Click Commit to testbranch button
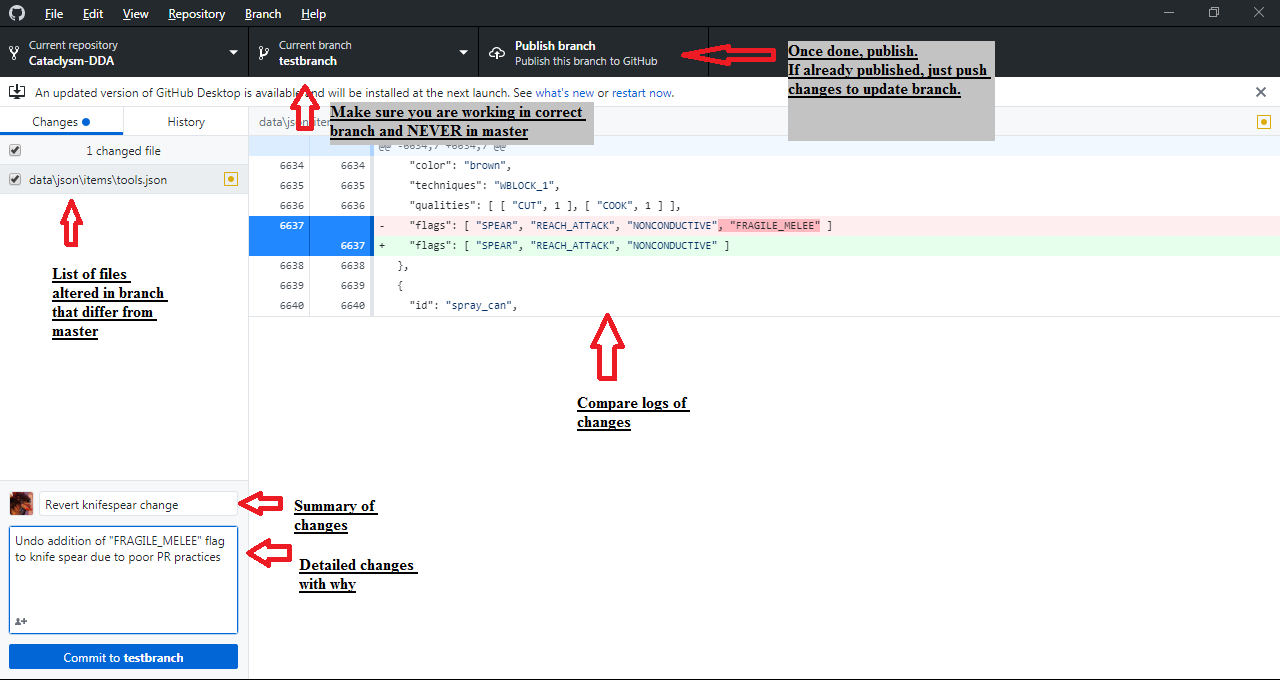Screen dimensions: 1280x680 click(124, 657)
